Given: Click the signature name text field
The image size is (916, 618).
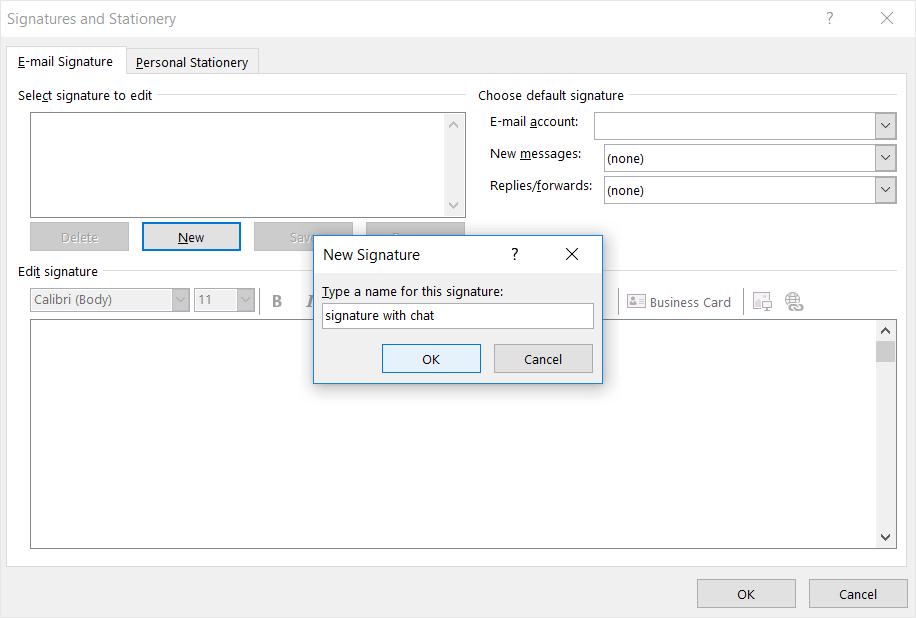Looking at the screenshot, I should pos(457,315).
